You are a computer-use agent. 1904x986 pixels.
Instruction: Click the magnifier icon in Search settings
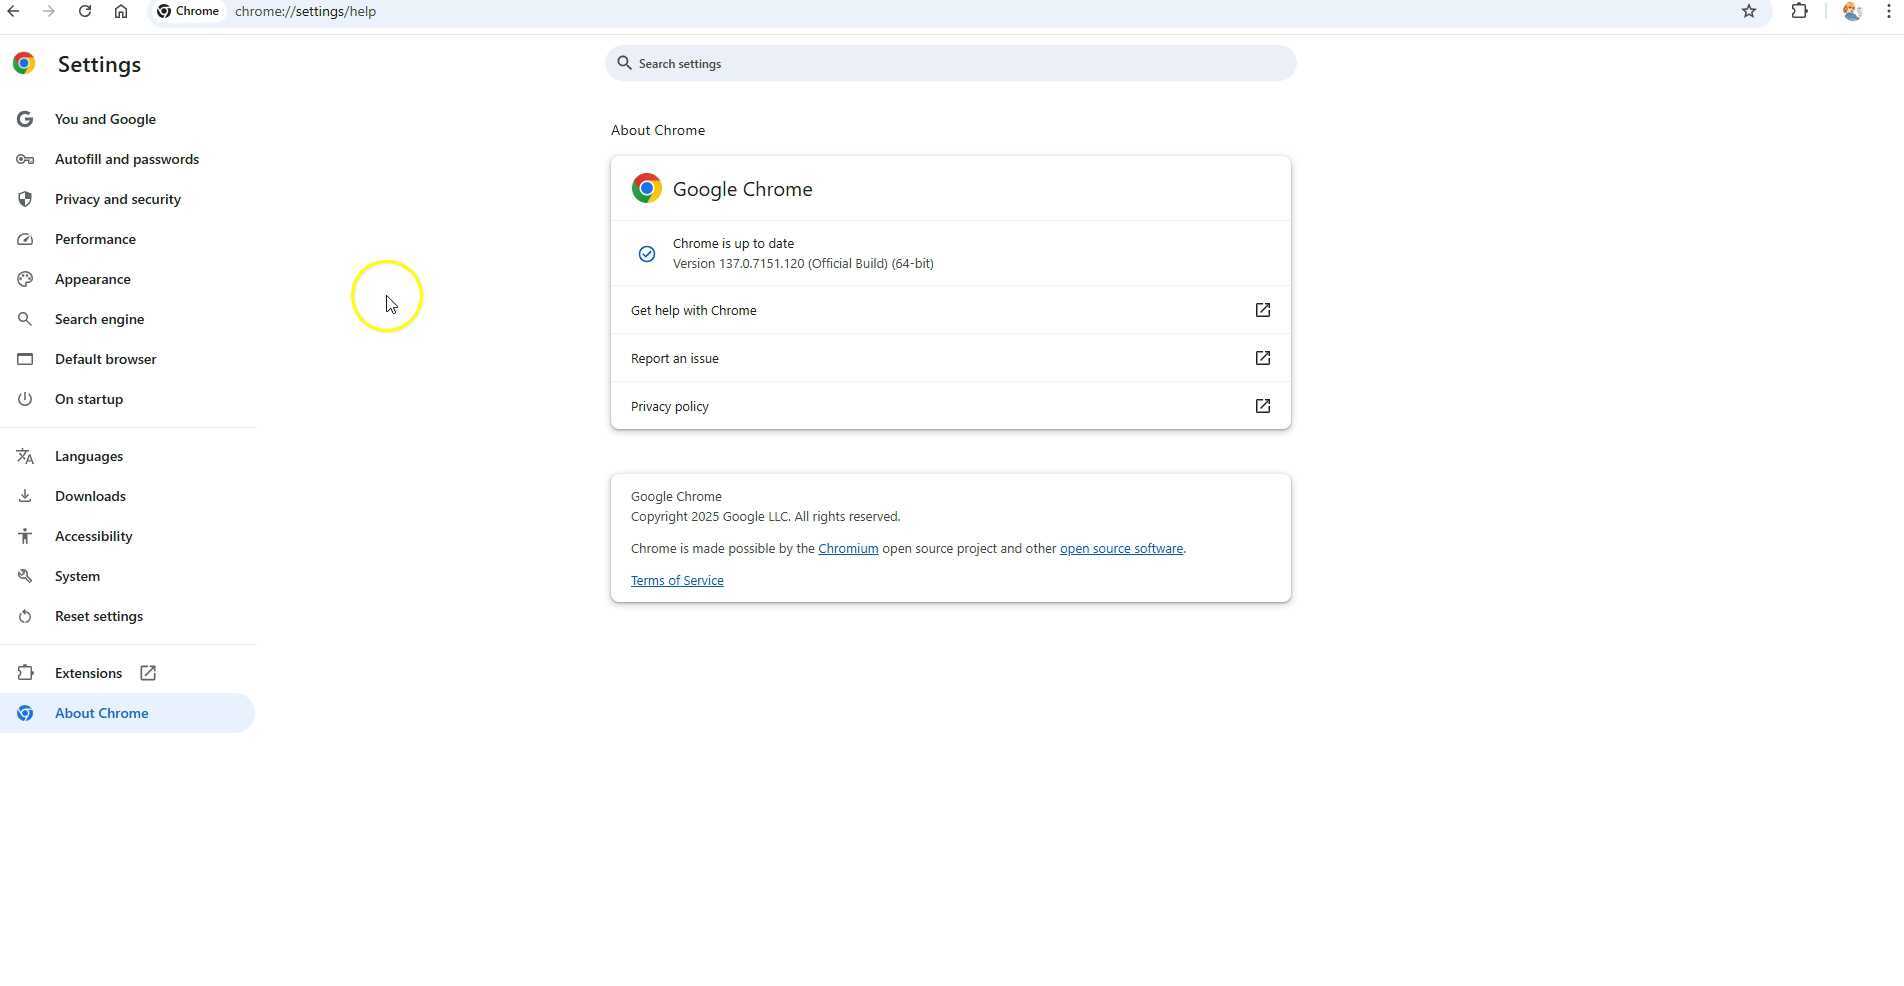[x=624, y=63]
